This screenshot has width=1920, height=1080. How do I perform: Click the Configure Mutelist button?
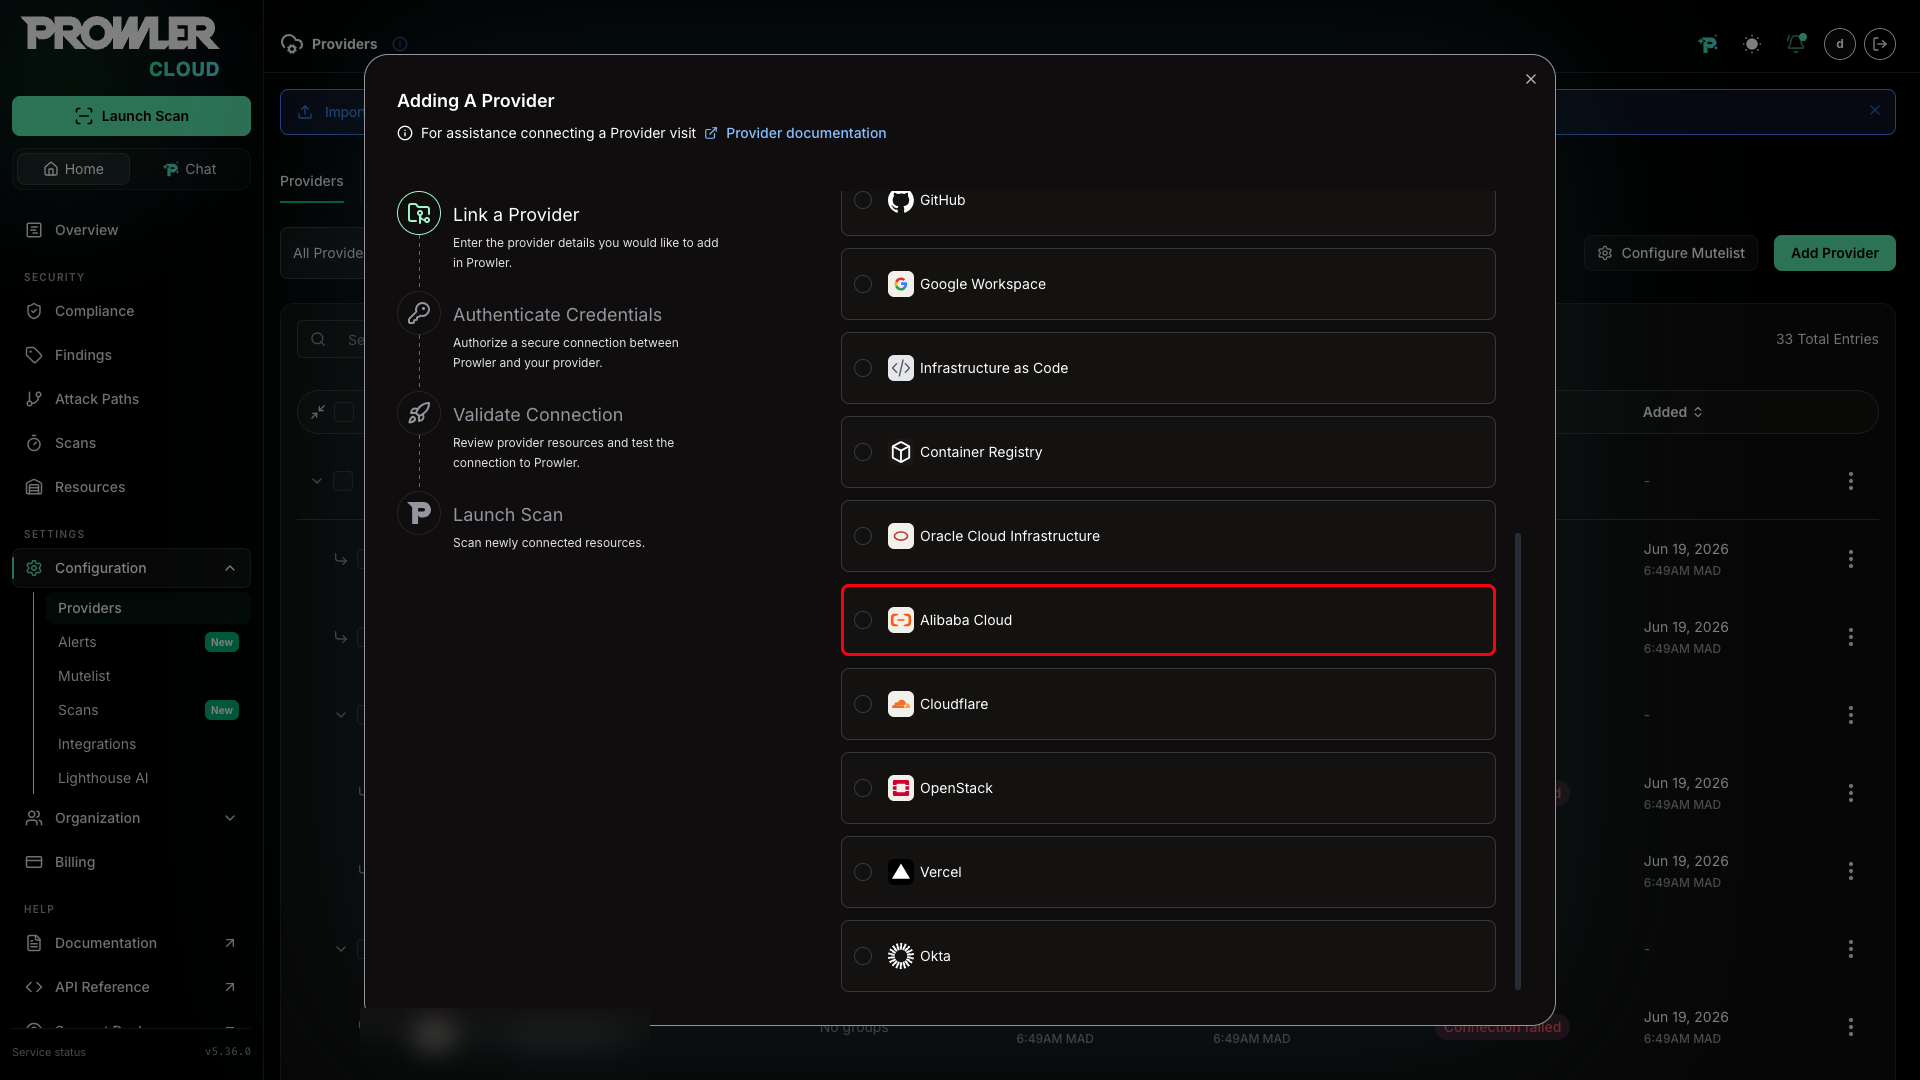[x=1671, y=253]
